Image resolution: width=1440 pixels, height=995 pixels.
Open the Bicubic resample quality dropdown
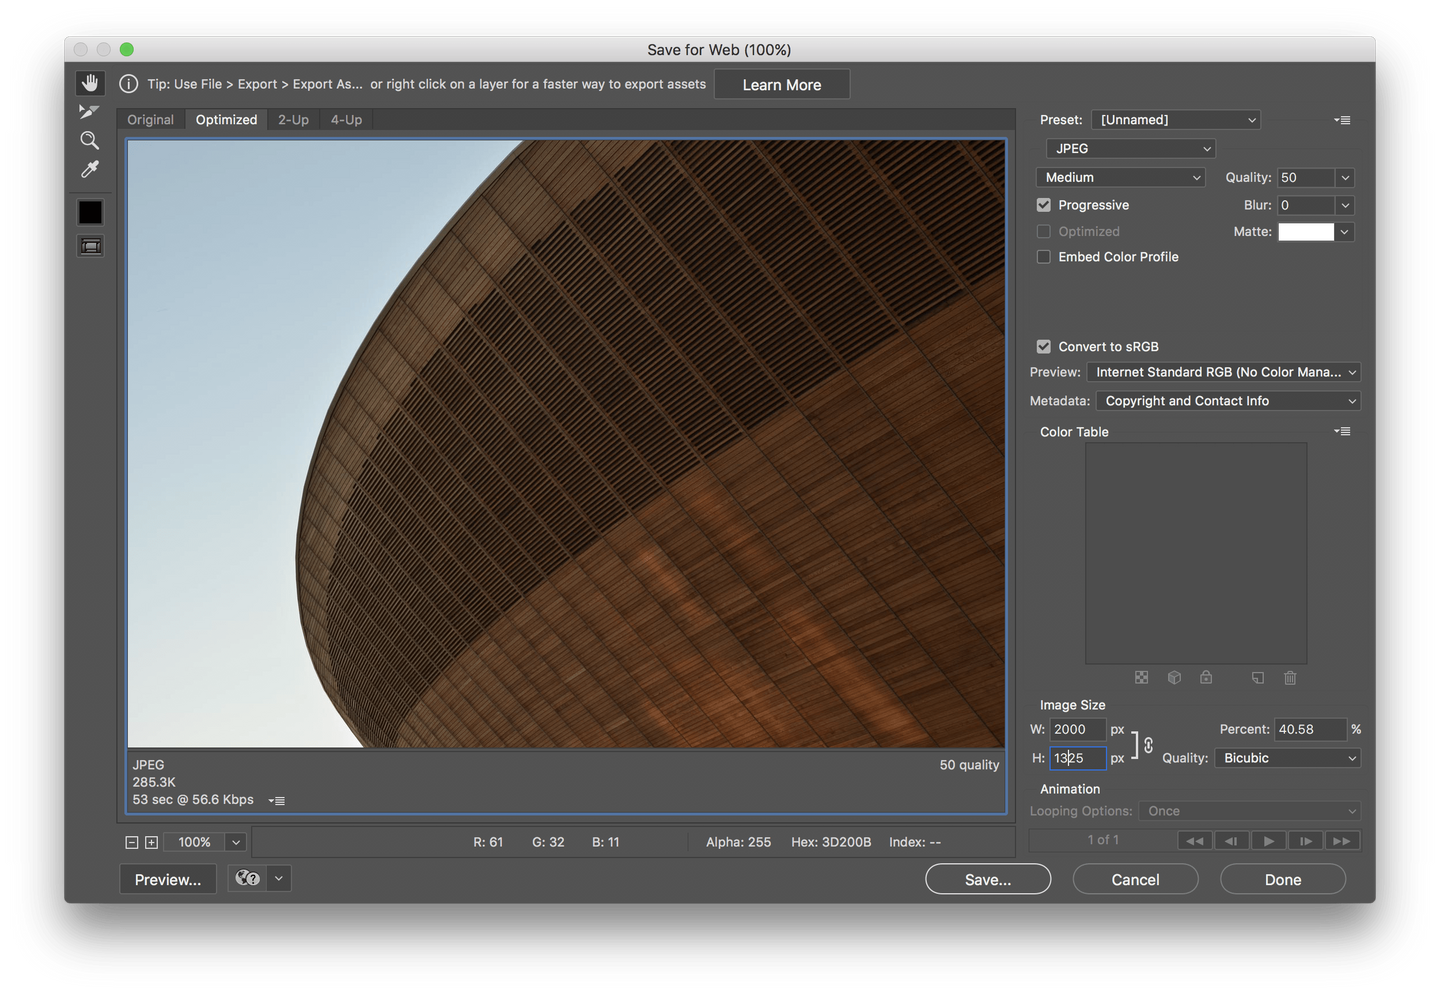(1288, 758)
